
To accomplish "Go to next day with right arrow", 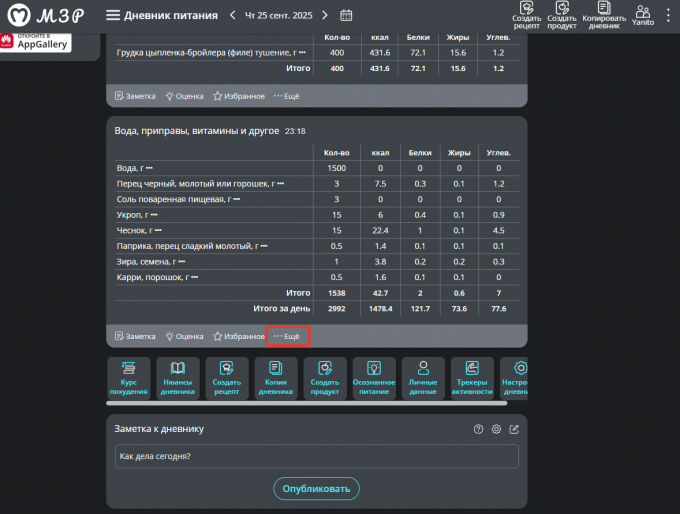I will click(324, 15).
